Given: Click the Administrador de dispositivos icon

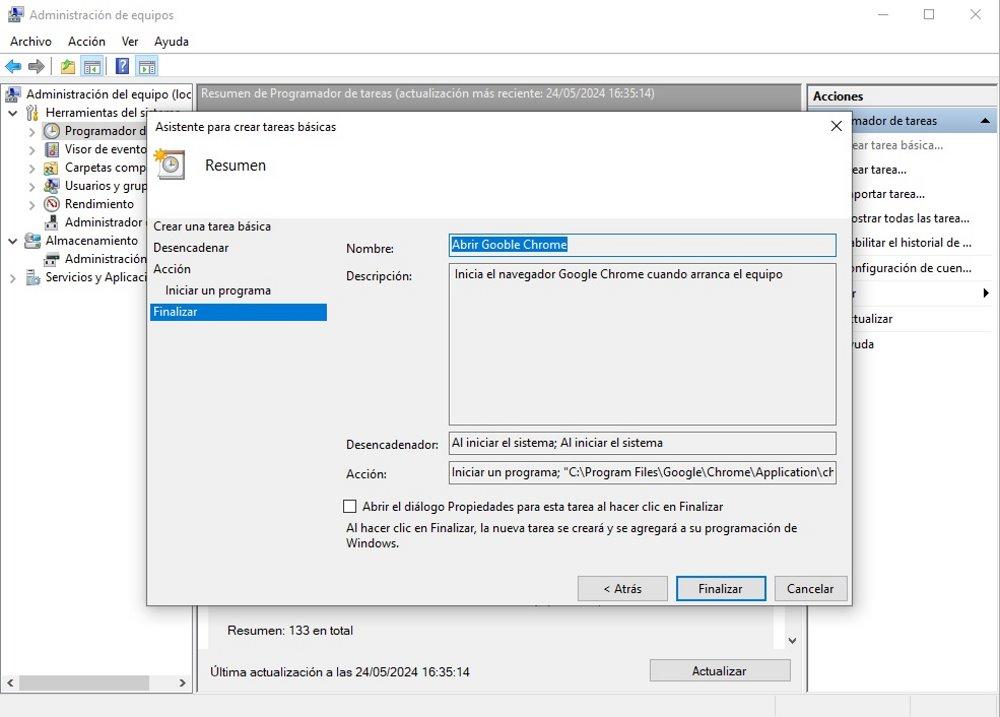Looking at the screenshot, I should tap(50, 221).
